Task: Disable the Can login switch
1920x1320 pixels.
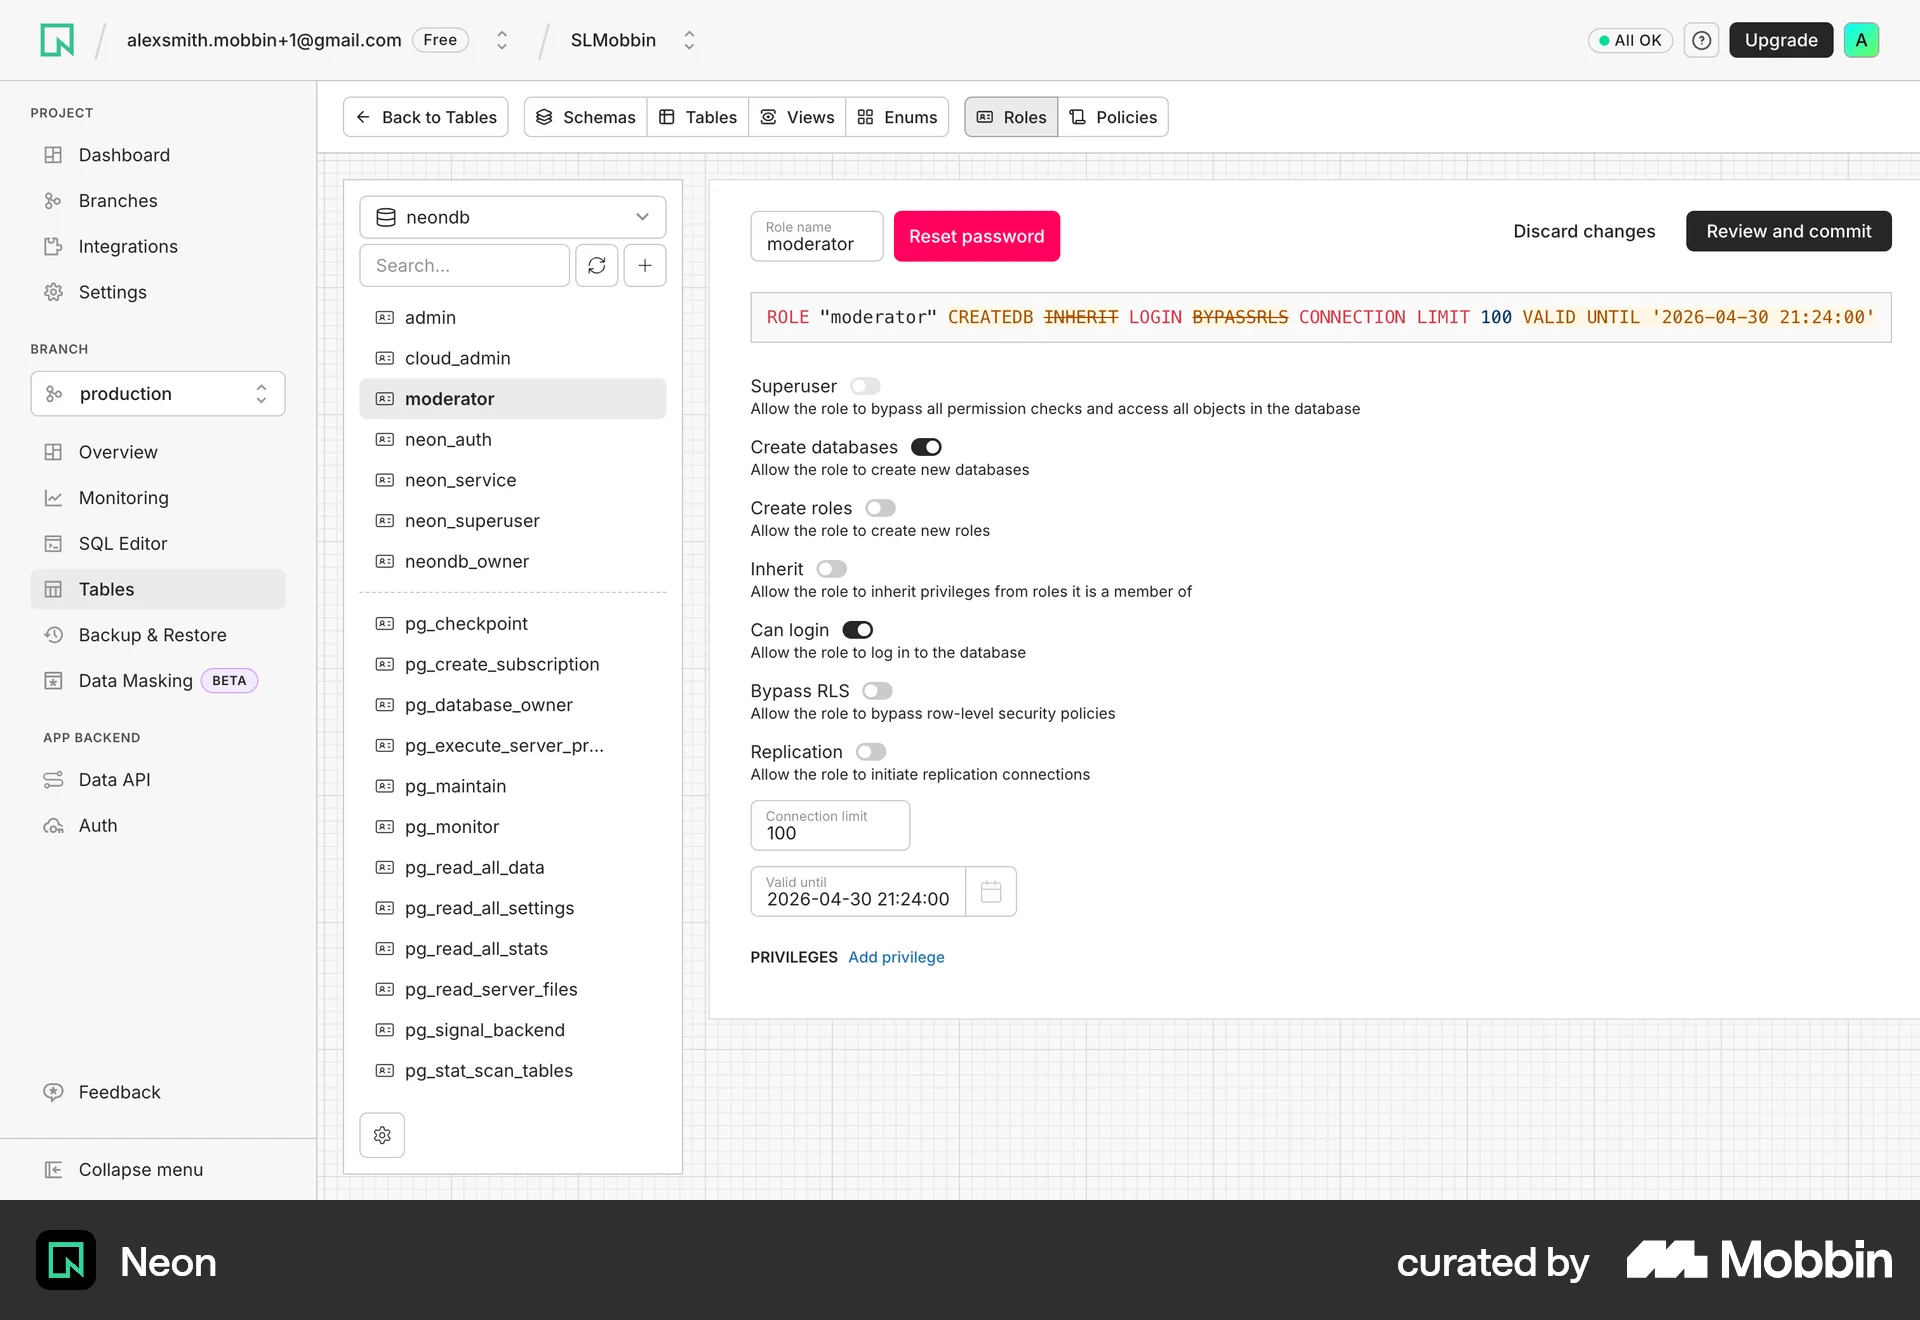Action: [x=858, y=630]
